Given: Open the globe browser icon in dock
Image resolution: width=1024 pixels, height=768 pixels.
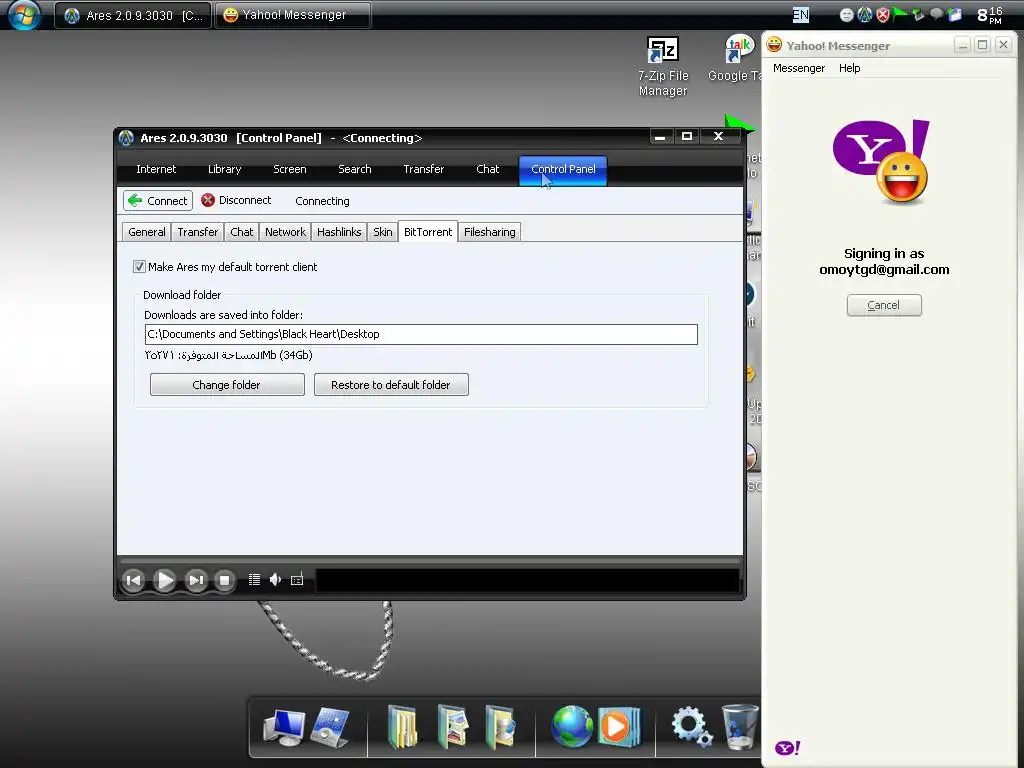Looking at the screenshot, I should point(571,726).
